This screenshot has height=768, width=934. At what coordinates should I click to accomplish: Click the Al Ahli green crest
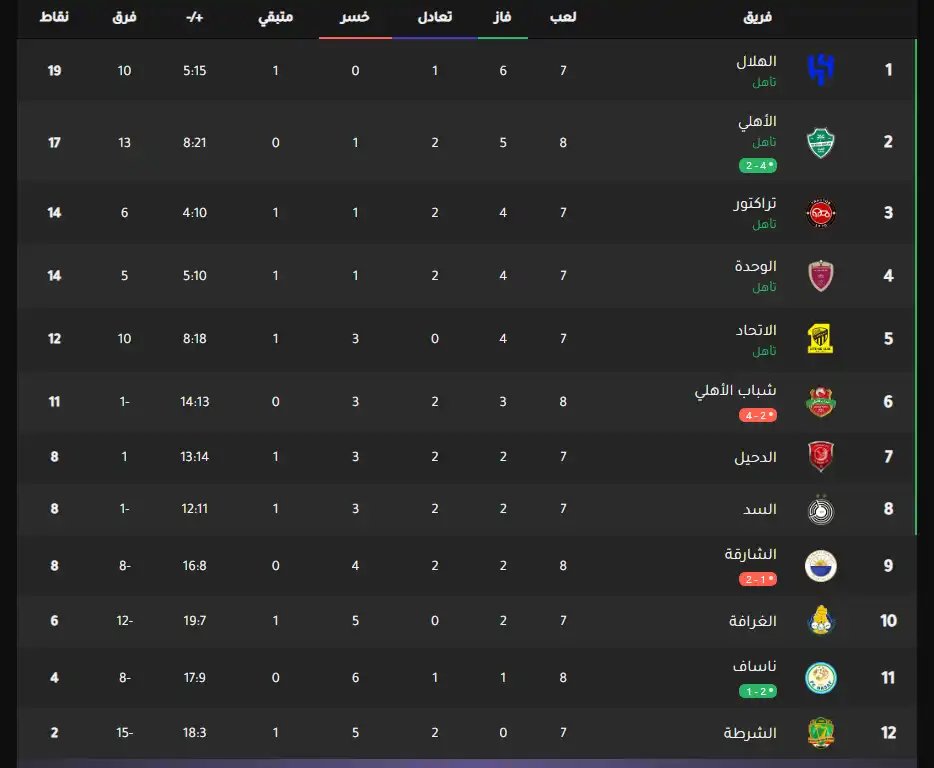pos(821,142)
